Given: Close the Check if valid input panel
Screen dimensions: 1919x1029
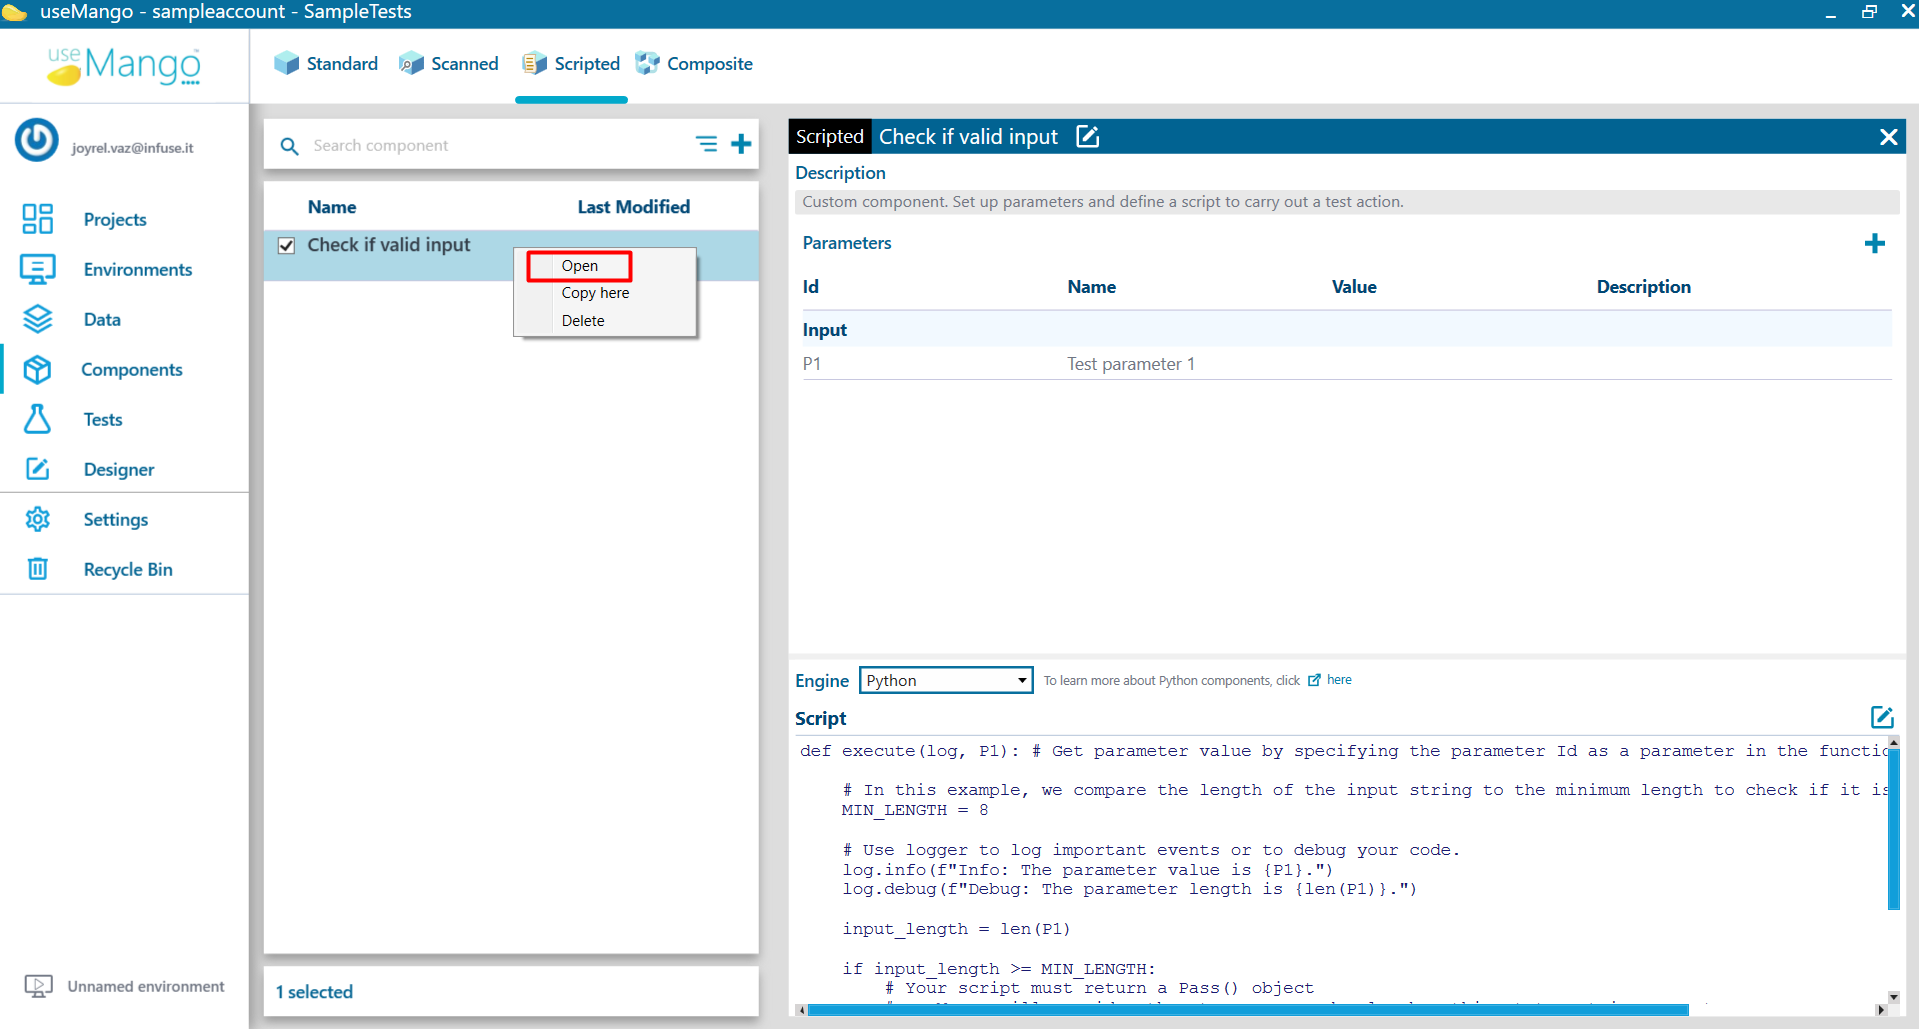Looking at the screenshot, I should [x=1888, y=137].
